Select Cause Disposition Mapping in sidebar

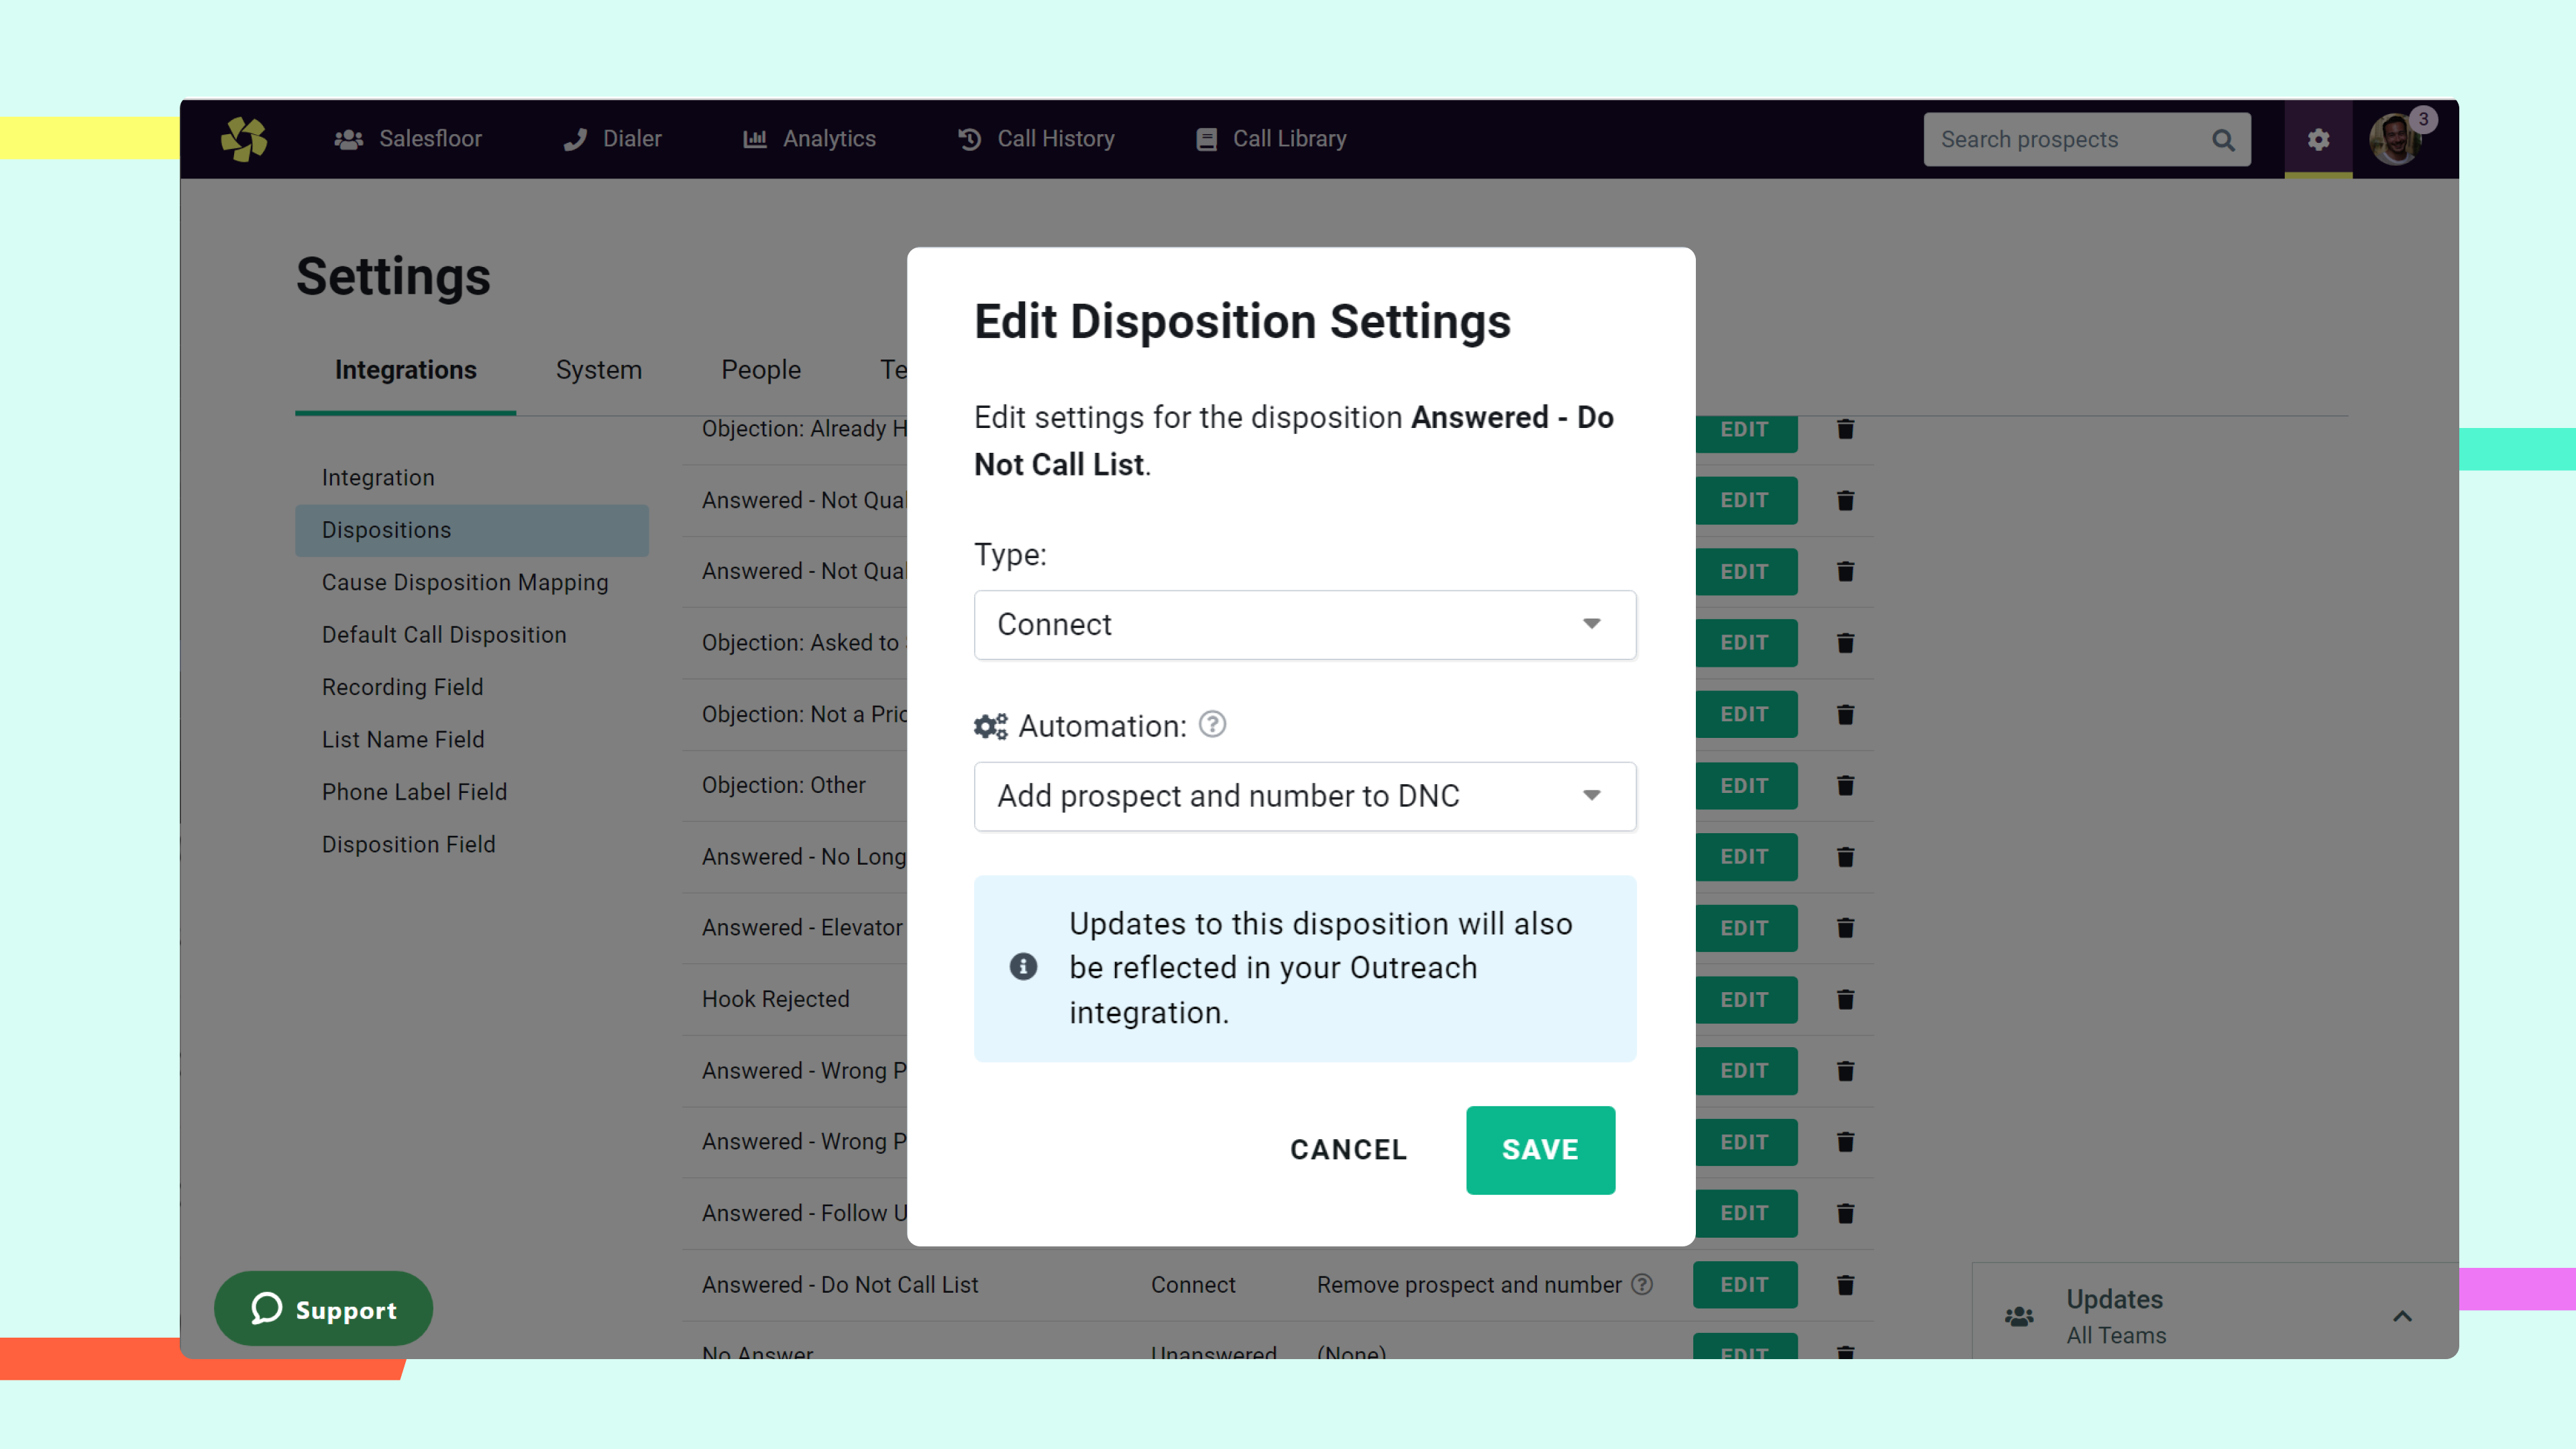point(464,582)
